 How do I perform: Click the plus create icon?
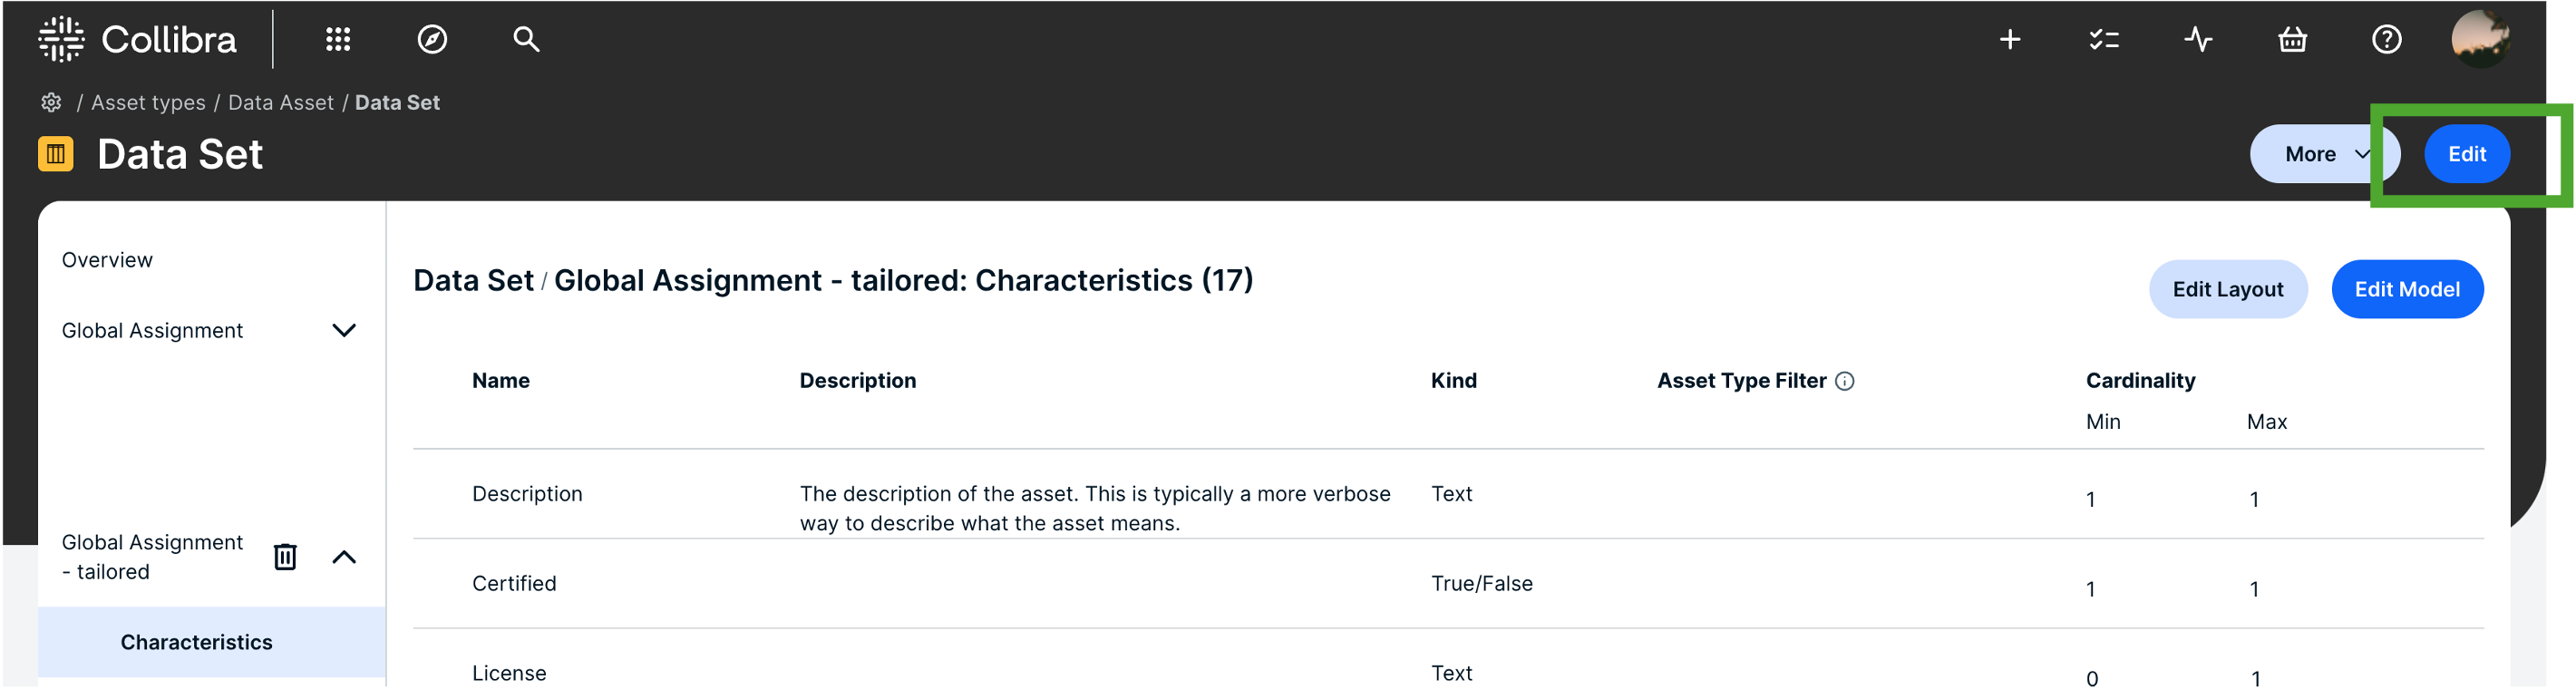click(x=2010, y=40)
